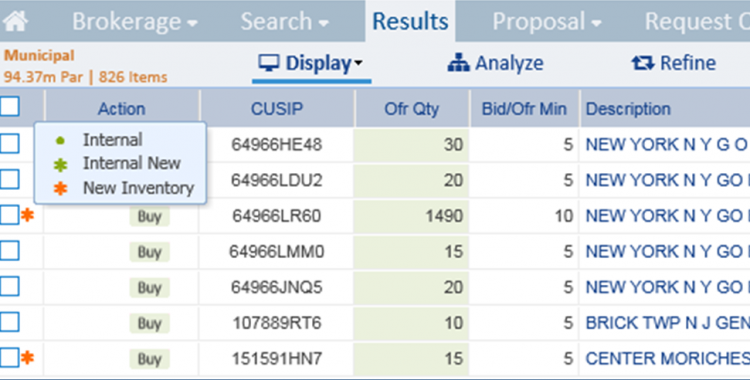This screenshot has width=750, height=380.
Task: Toggle the select-all checkbox in header
Action: (x=10, y=106)
